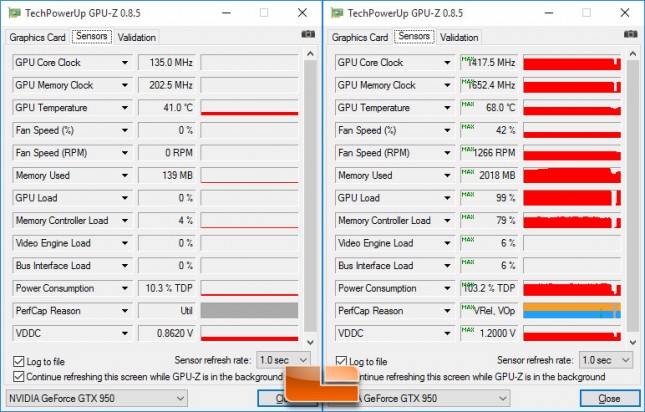Screen dimensions: 645x412
Task: Open GeForce GTX 950 selector in right window
Action: click(432, 398)
